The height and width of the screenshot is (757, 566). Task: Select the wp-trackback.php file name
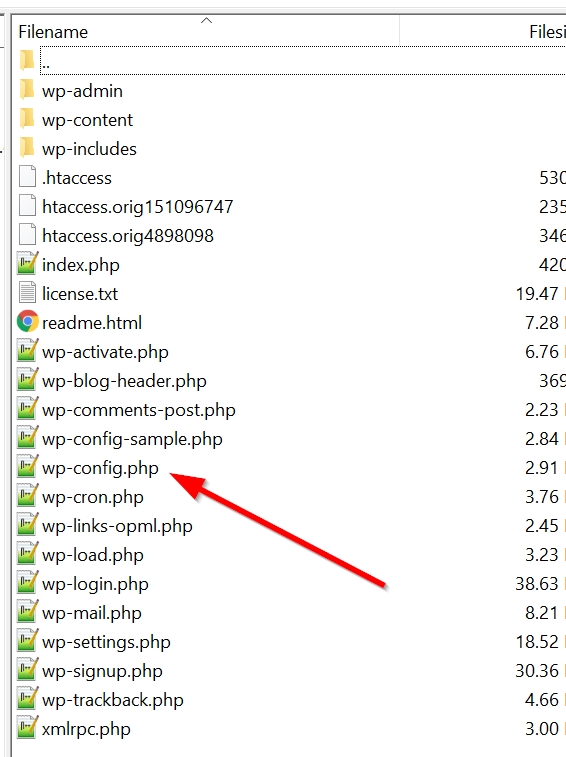click(x=113, y=699)
